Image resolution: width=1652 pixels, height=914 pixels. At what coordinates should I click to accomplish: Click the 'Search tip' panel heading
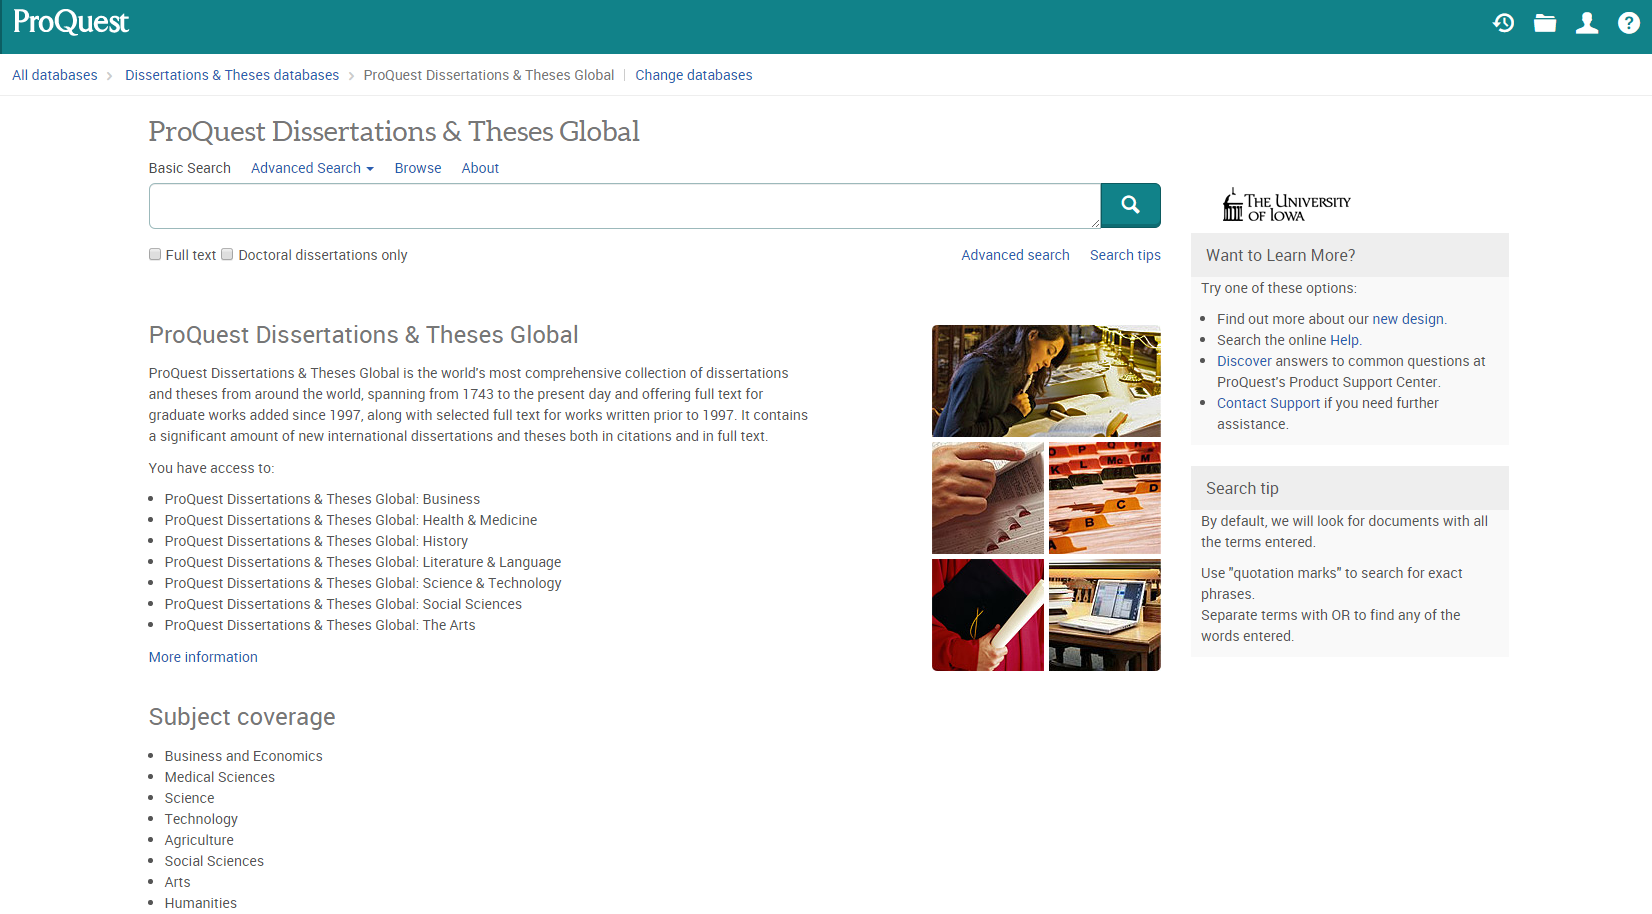[x=1242, y=488]
